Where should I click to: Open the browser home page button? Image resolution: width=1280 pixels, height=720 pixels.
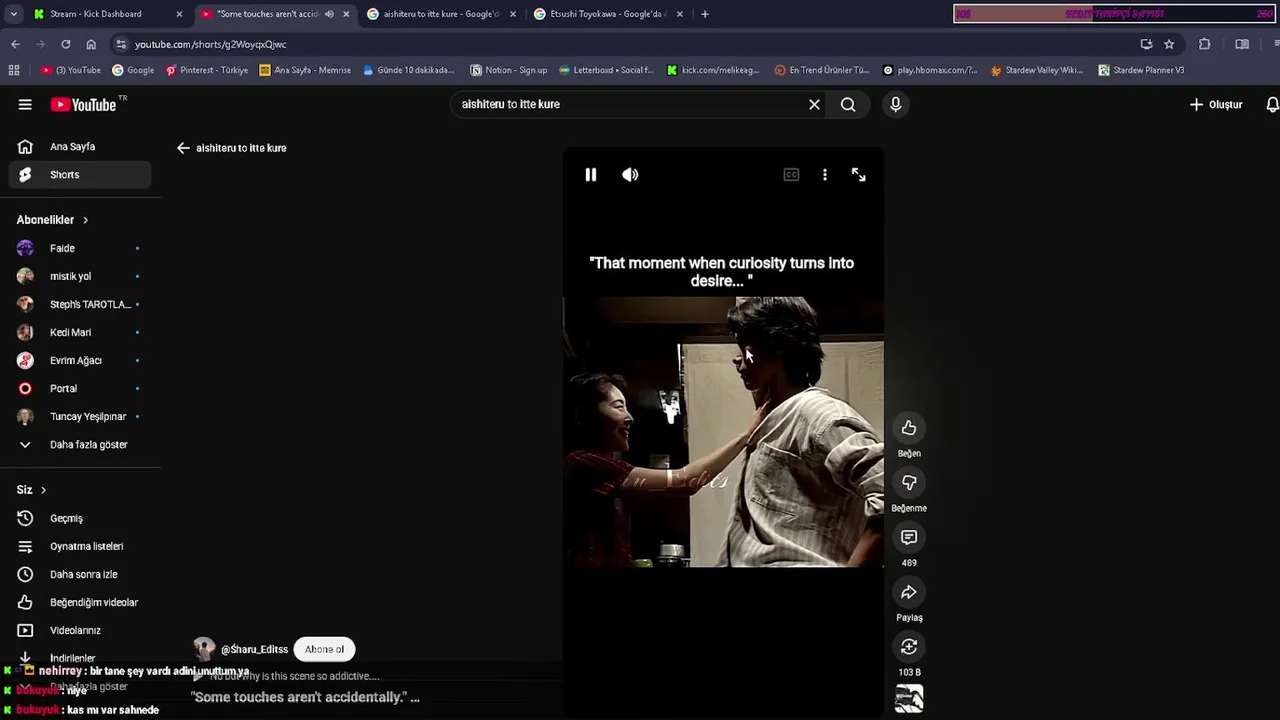tap(91, 44)
